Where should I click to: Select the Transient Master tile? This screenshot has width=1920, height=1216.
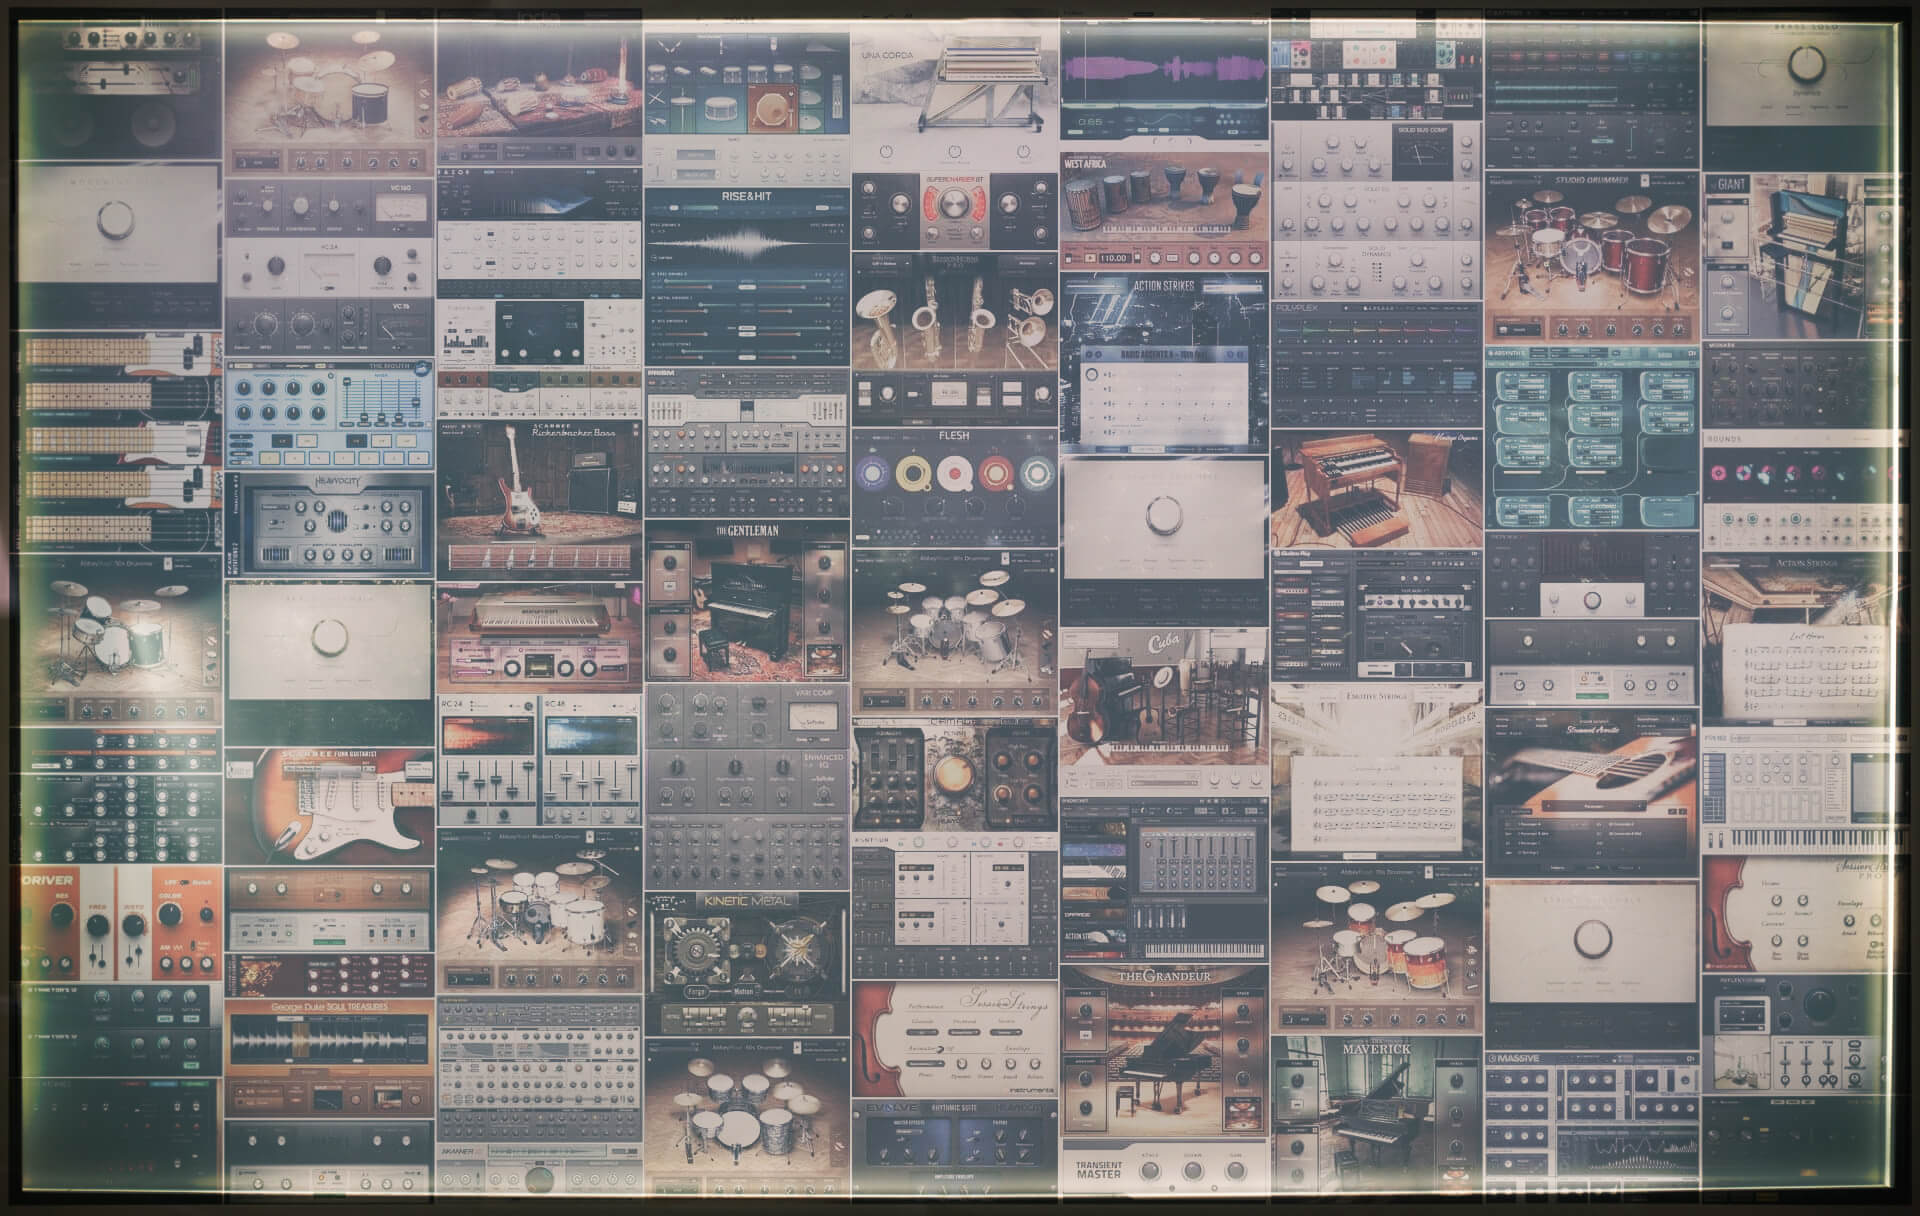1164,1166
